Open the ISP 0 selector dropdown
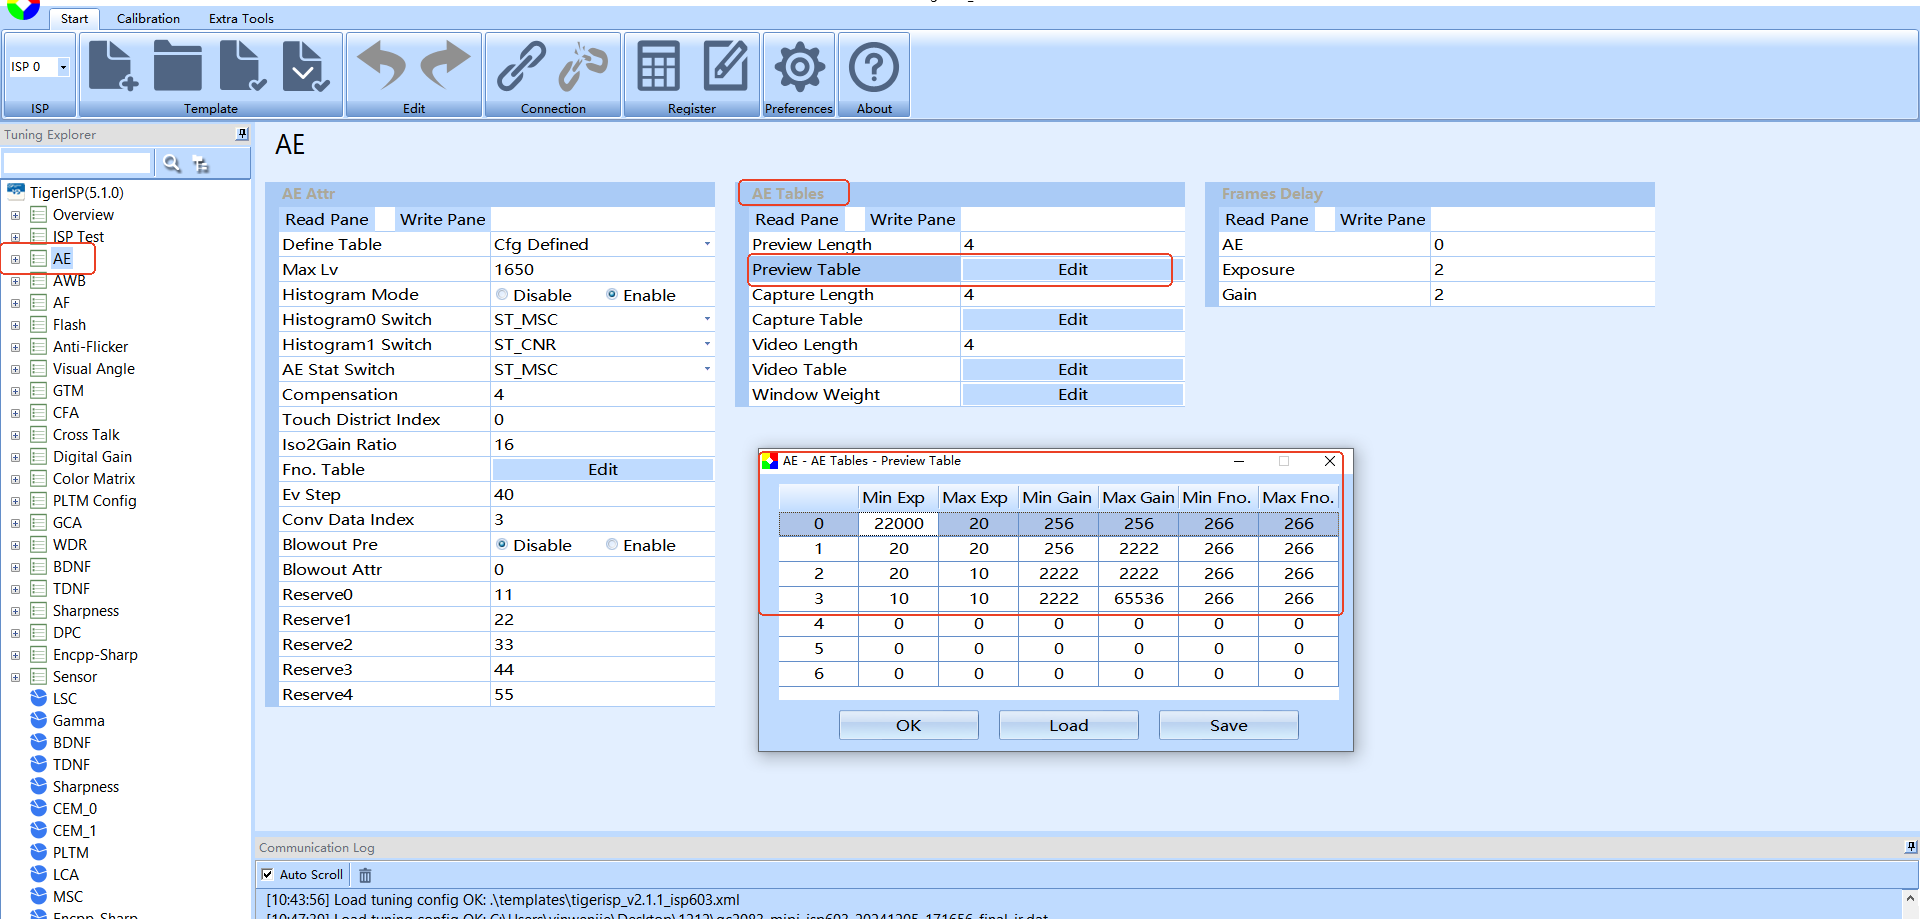1920x919 pixels. pos(63,67)
